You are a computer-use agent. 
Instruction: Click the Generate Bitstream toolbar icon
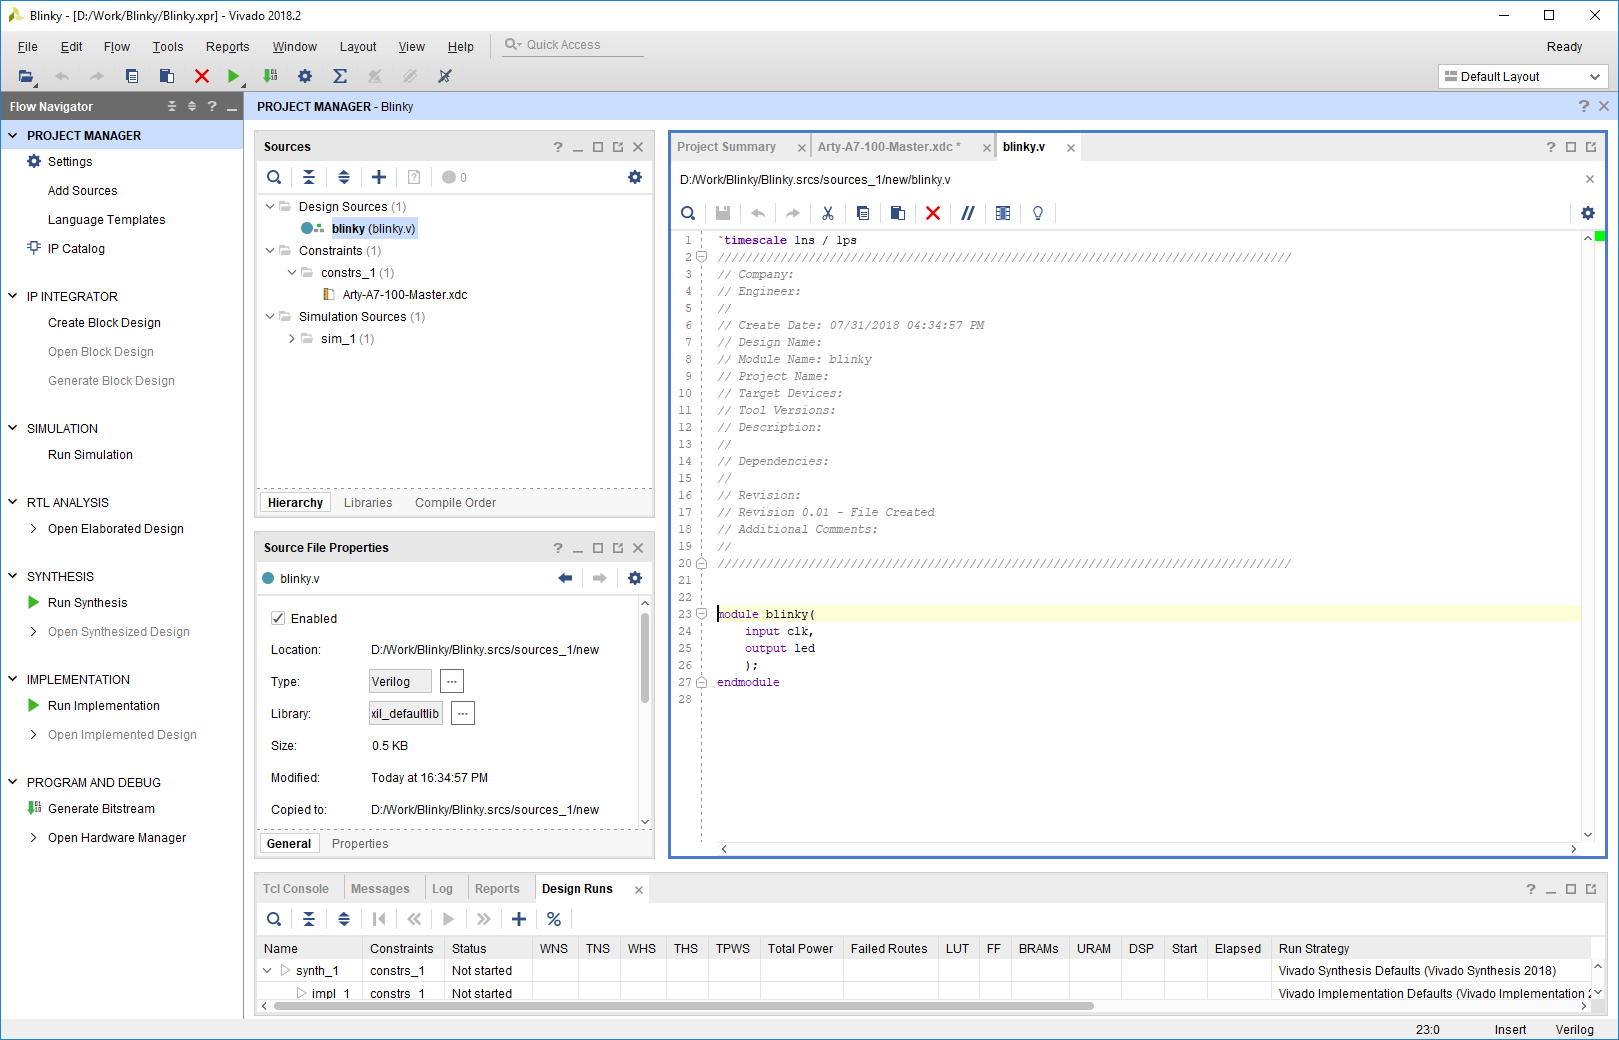(270, 76)
